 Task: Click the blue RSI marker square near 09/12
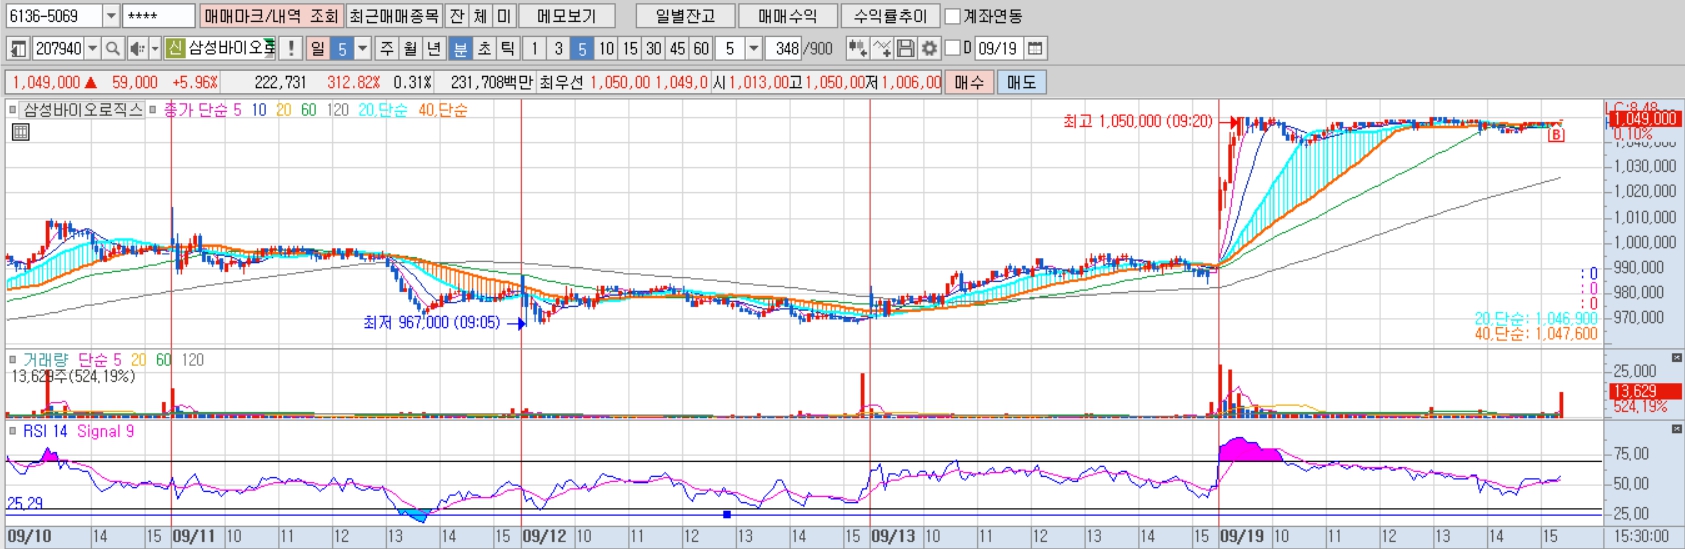tap(727, 514)
